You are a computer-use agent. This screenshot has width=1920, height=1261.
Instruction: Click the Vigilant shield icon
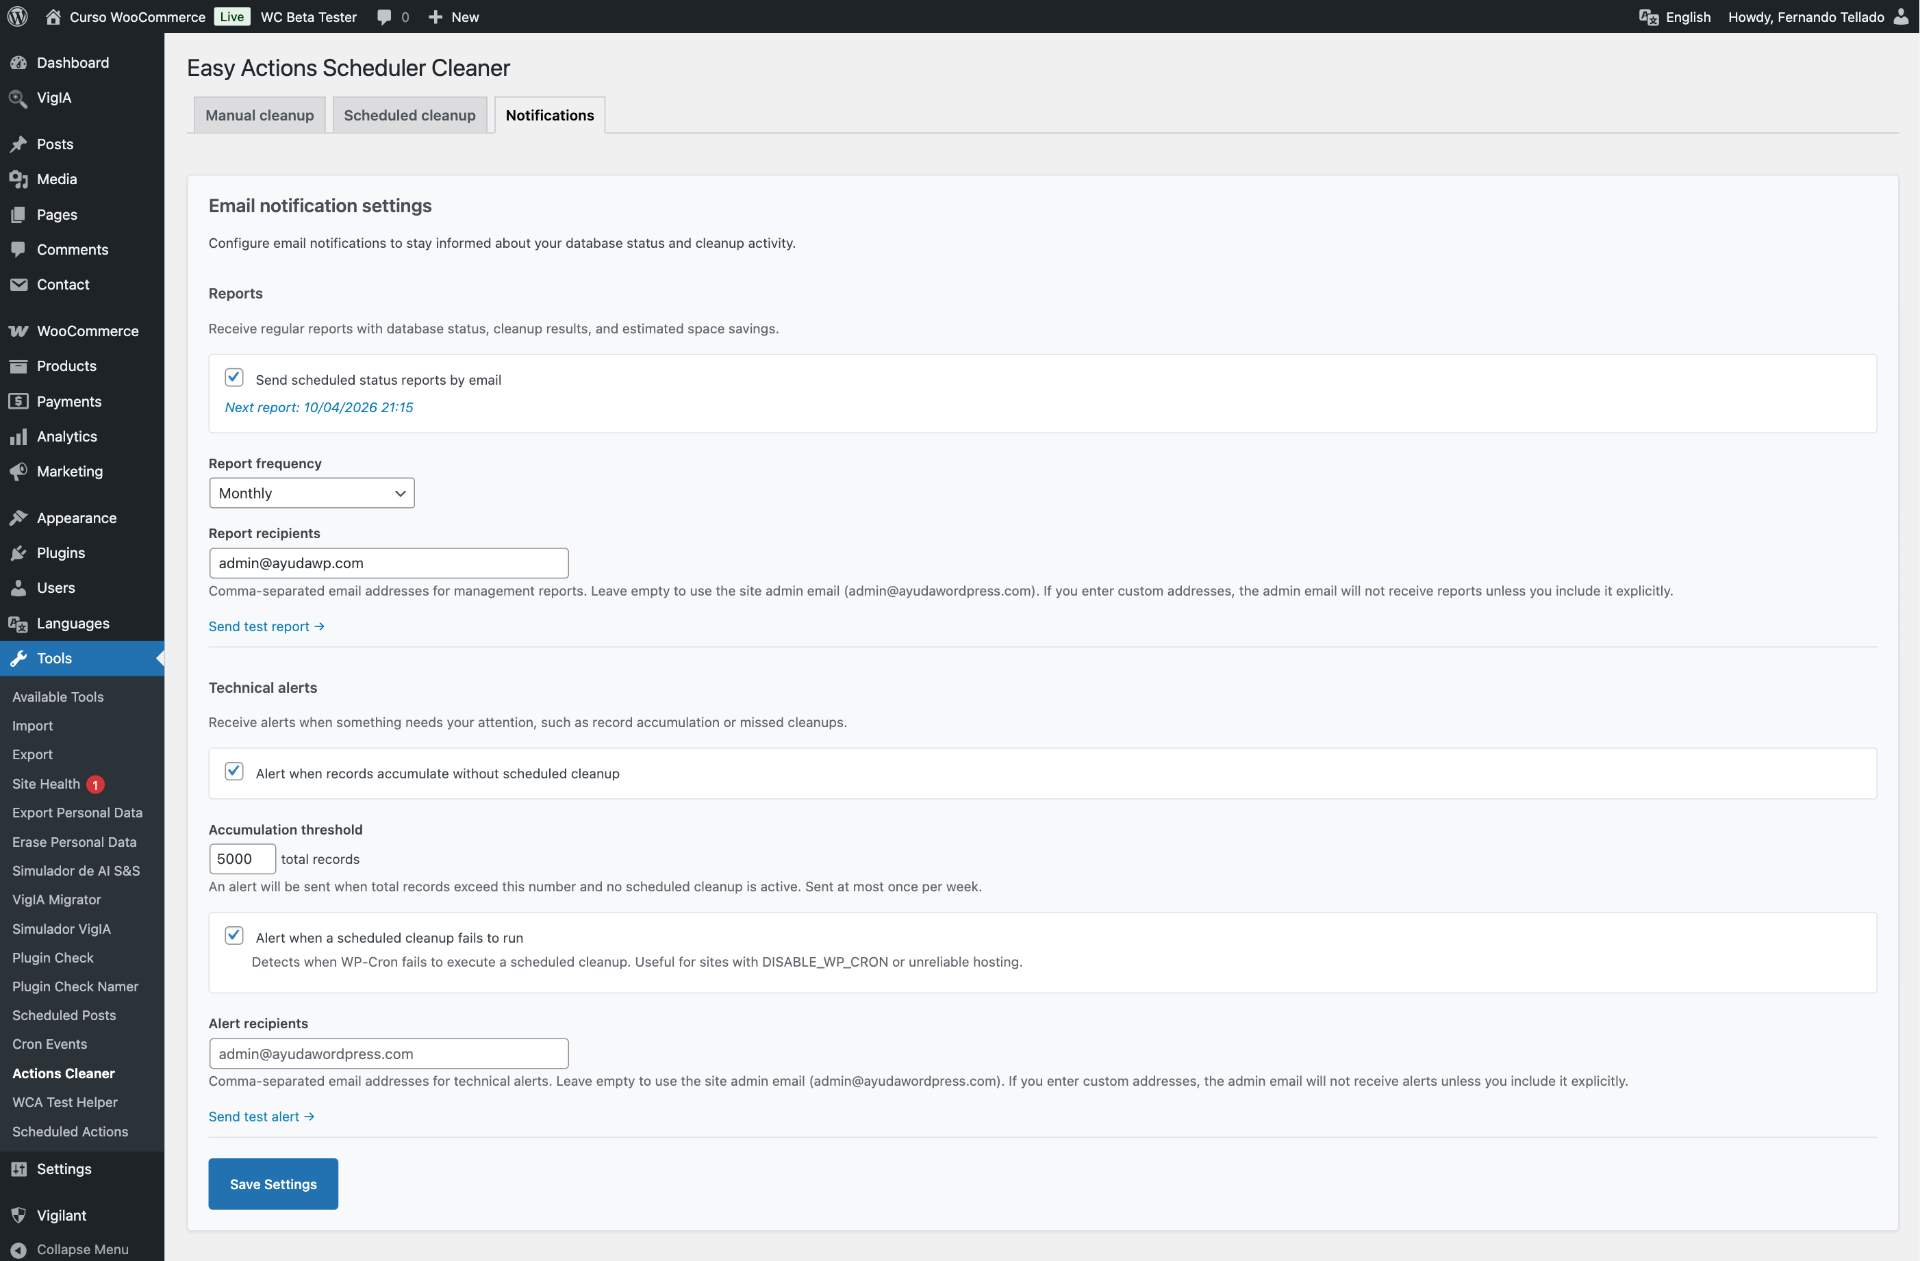(18, 1215)
